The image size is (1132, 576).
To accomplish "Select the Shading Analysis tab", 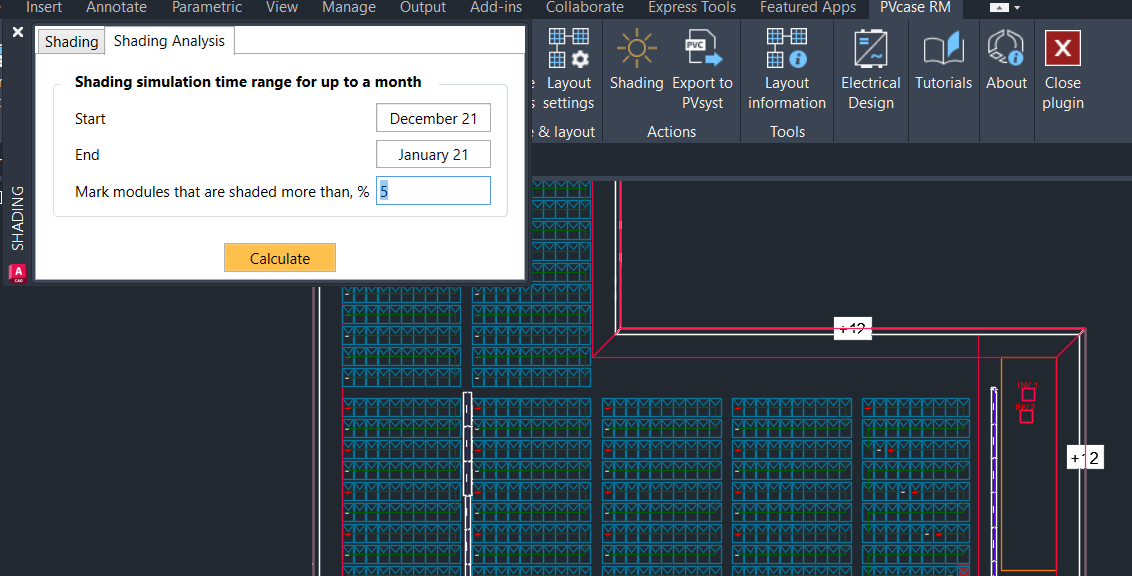I will tap(169, 41).
